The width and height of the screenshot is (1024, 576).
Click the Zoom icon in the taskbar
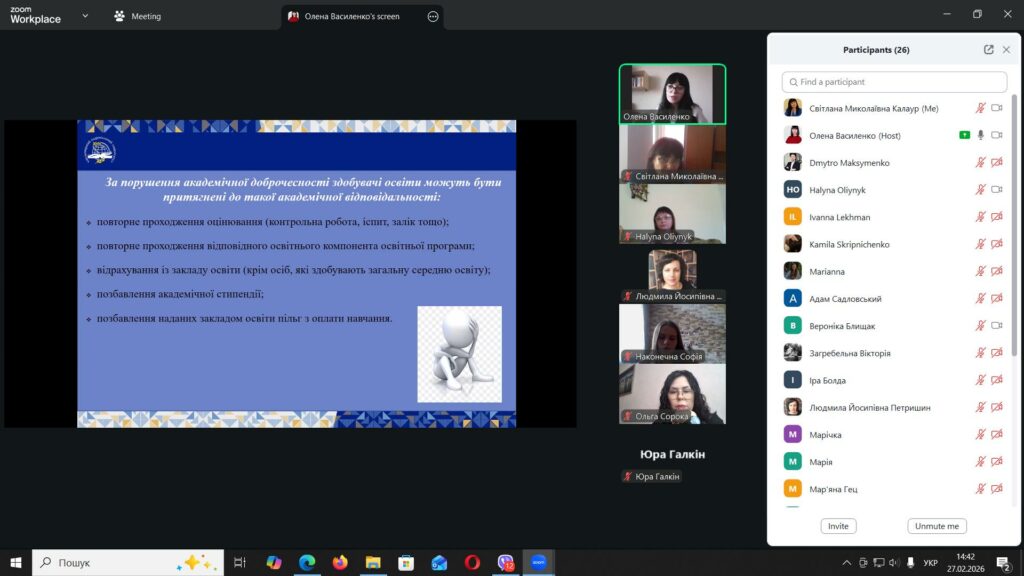coord(539,563)
